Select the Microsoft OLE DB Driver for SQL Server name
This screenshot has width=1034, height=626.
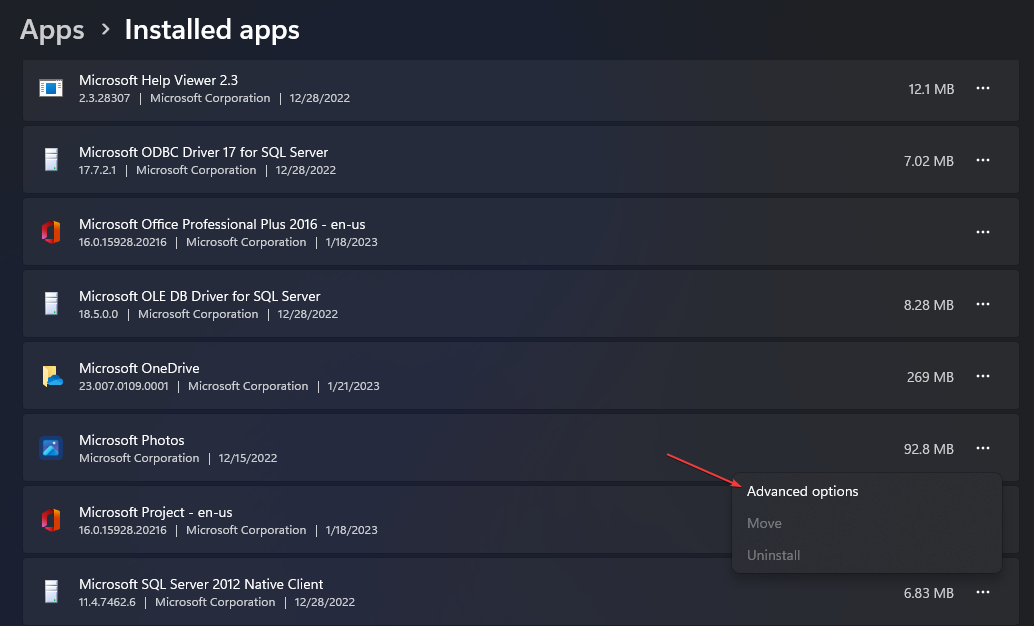(x=199, y=296)
